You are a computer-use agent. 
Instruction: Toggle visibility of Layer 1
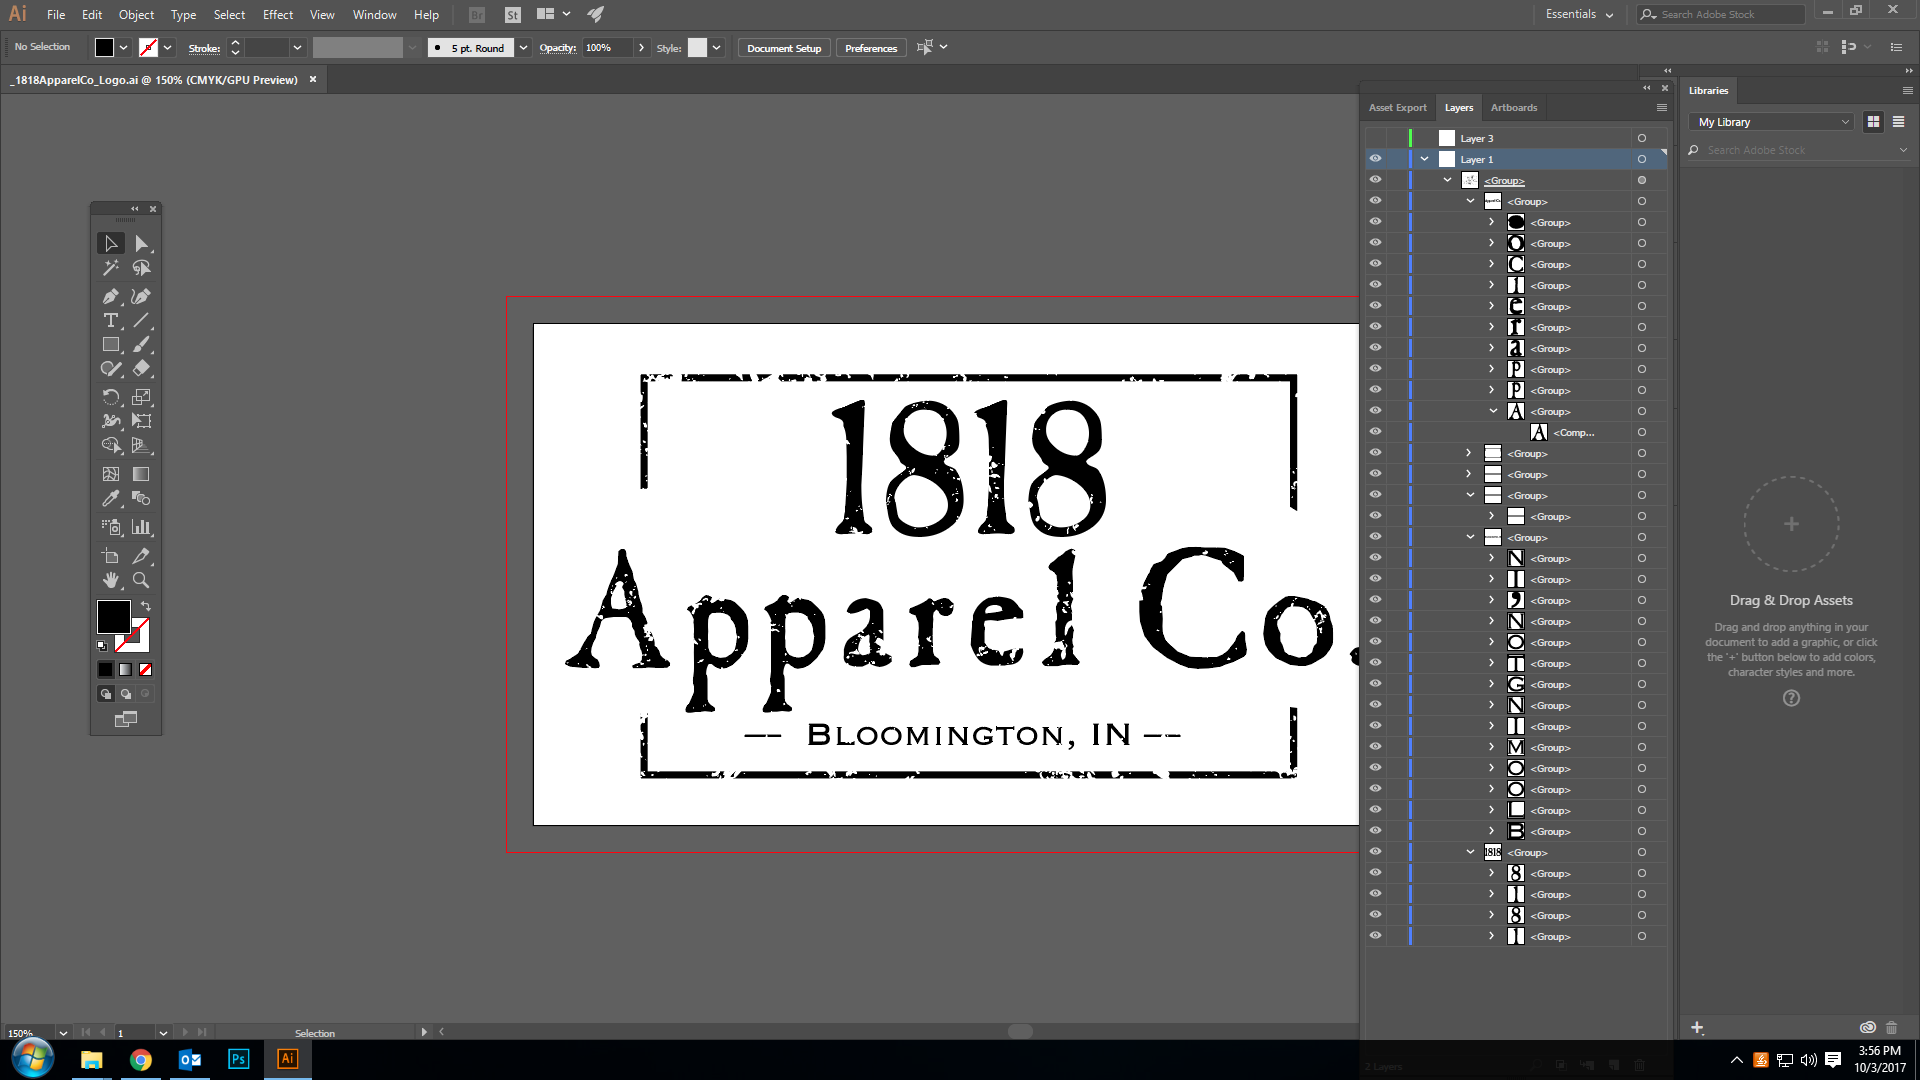point(1375,159)
